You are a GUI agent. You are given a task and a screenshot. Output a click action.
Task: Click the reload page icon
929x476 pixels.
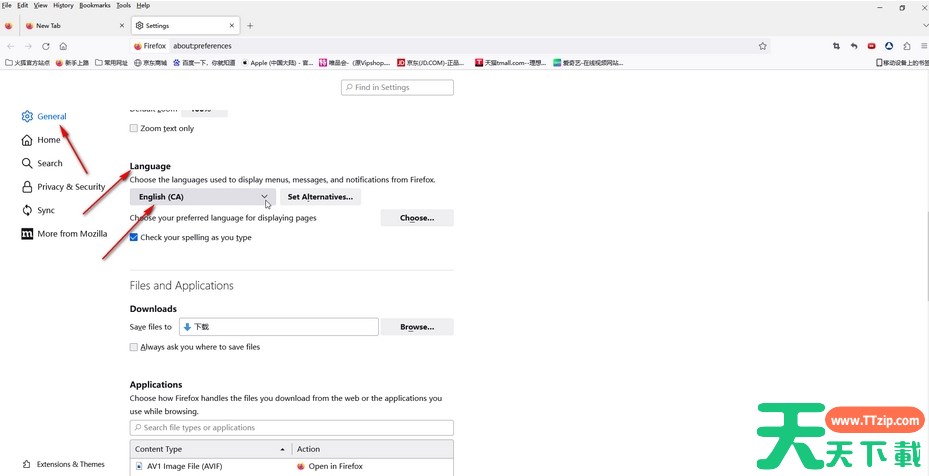tap(46, 46)
